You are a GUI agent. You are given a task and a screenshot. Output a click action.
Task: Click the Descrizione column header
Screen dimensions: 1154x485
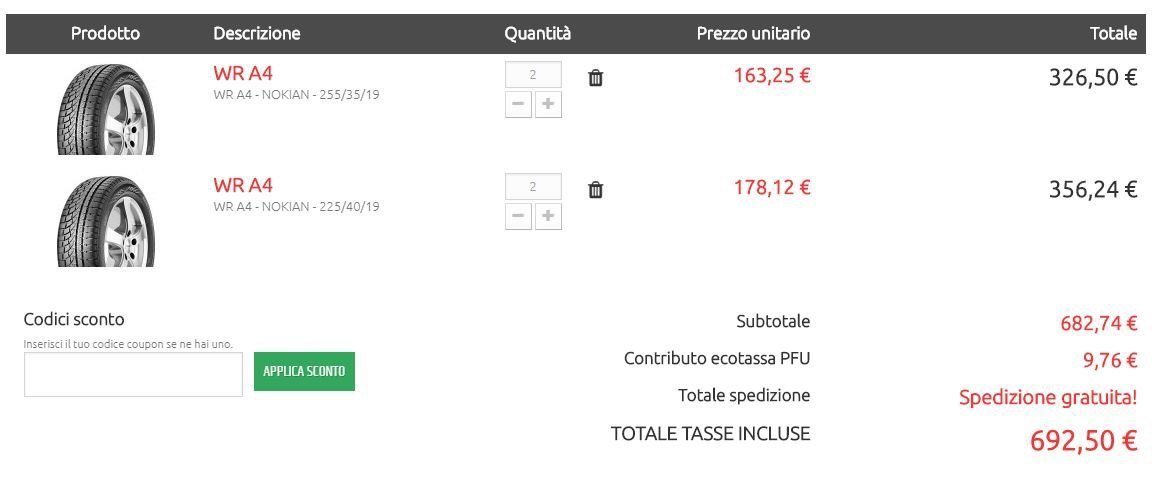point(257,33)
